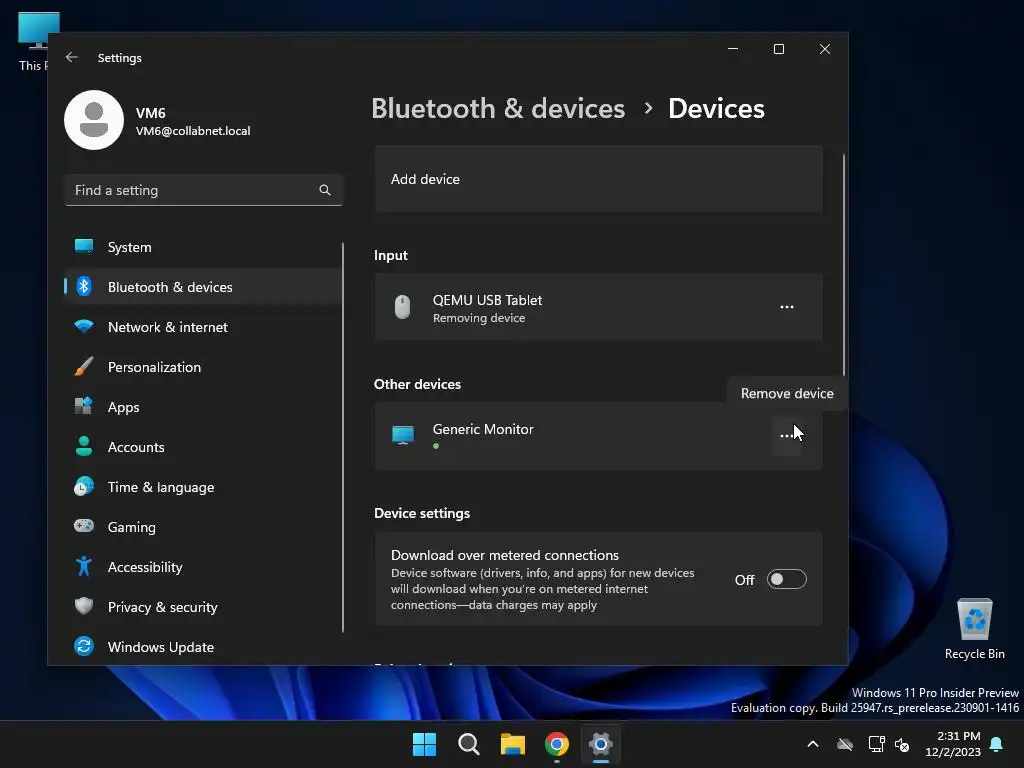This screenshot has height=768, width=1024.
Task: Click the System monitor icon in sidebar
Action: click(x=84, y=246)
